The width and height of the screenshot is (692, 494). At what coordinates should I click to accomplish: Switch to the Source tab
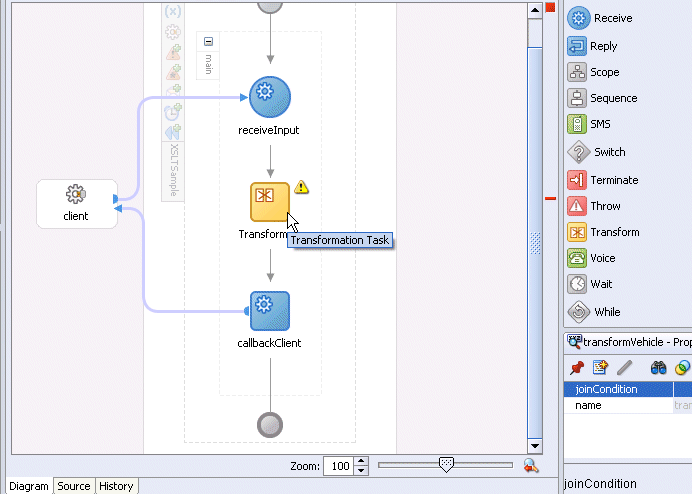74,486
